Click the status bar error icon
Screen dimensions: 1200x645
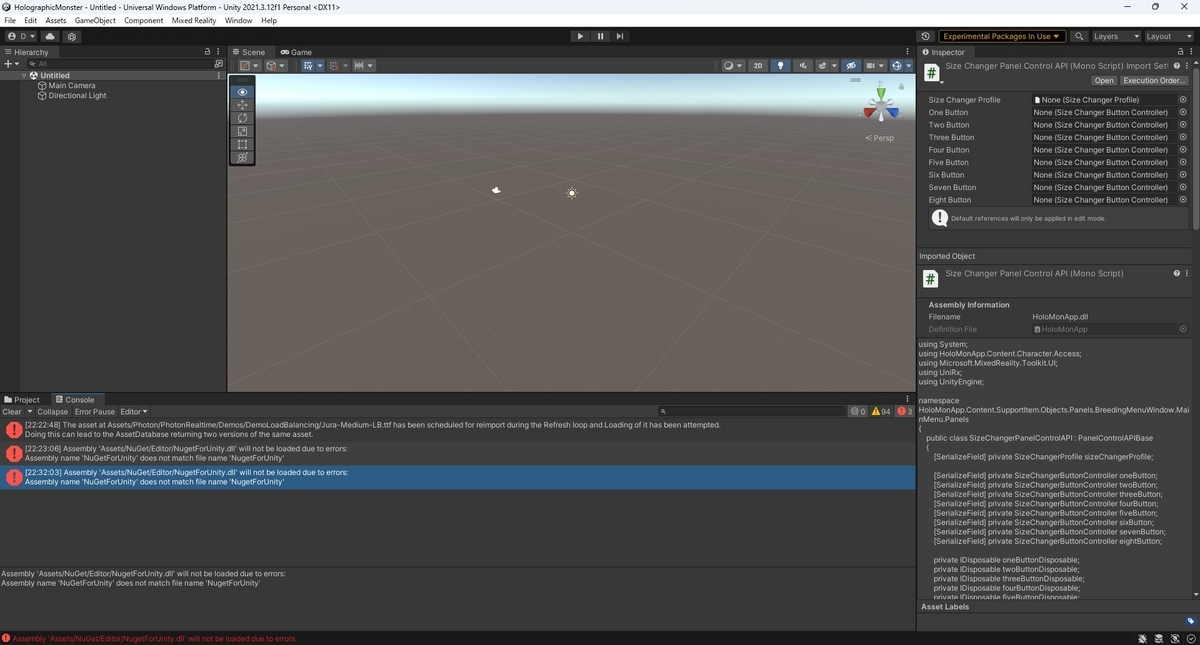[x=6, y=638]
